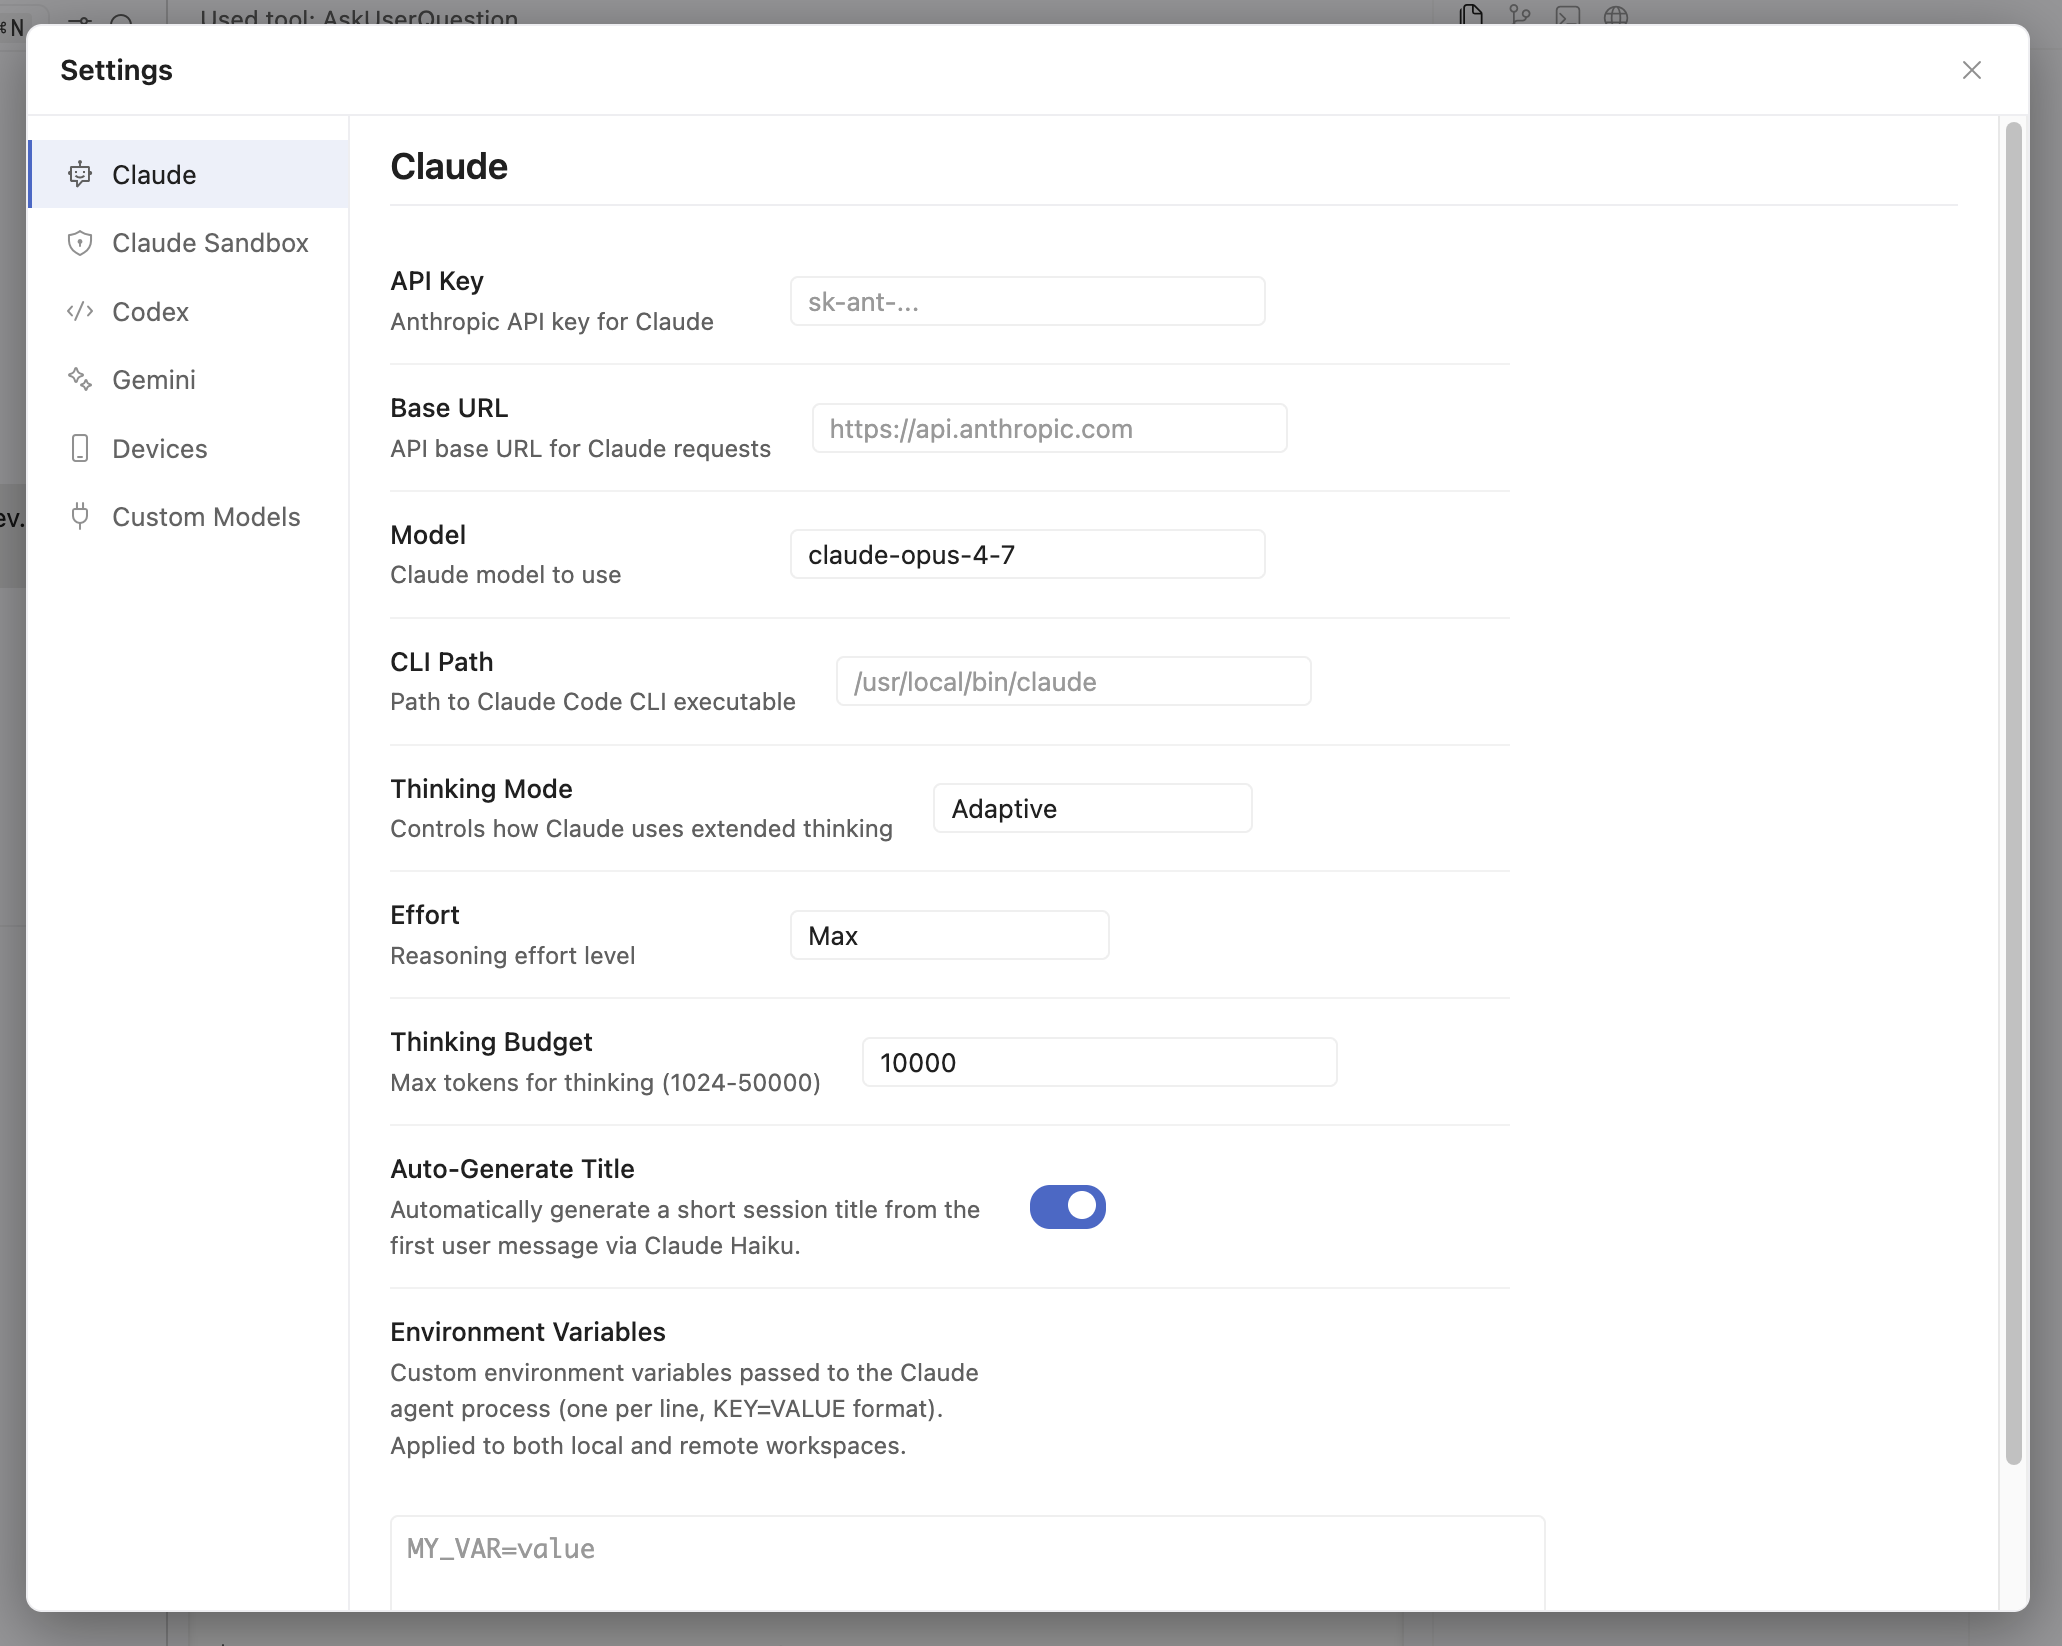The image size is (2062, 1646).
Task: Click the "CLI Path" label
Action: click(x=441, y=662)
